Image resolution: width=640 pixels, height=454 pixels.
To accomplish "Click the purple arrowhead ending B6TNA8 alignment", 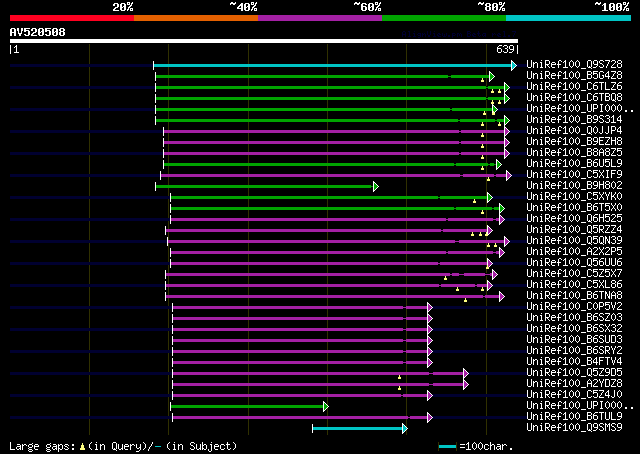I will (x=502, y=297).
